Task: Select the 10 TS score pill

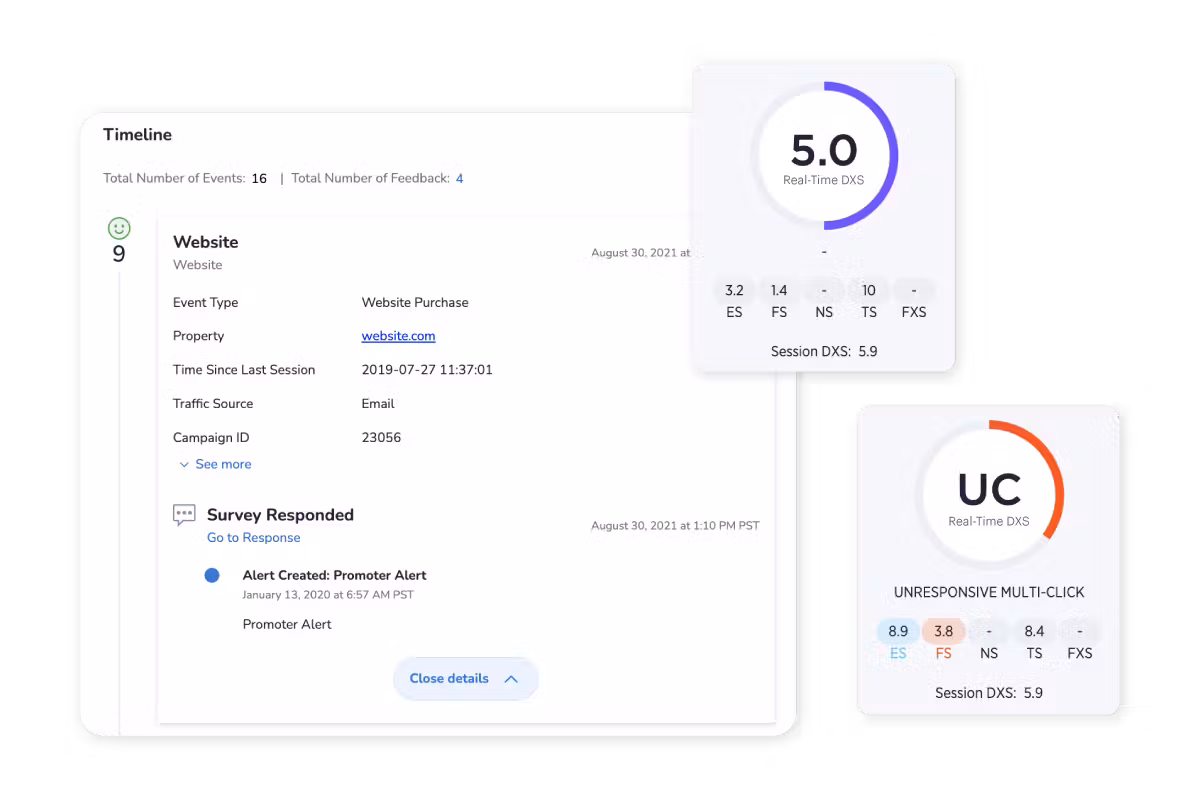Action: (x=868, y=291)
